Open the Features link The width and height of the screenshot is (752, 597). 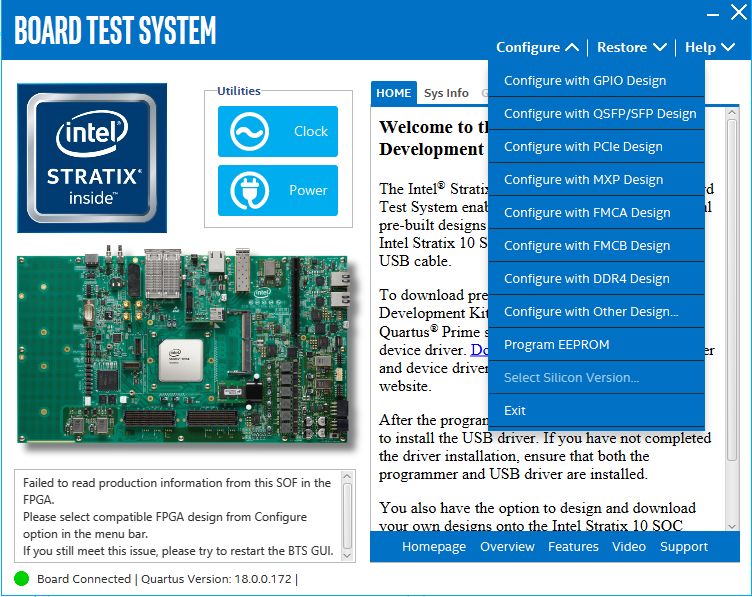tap(573, 547)
